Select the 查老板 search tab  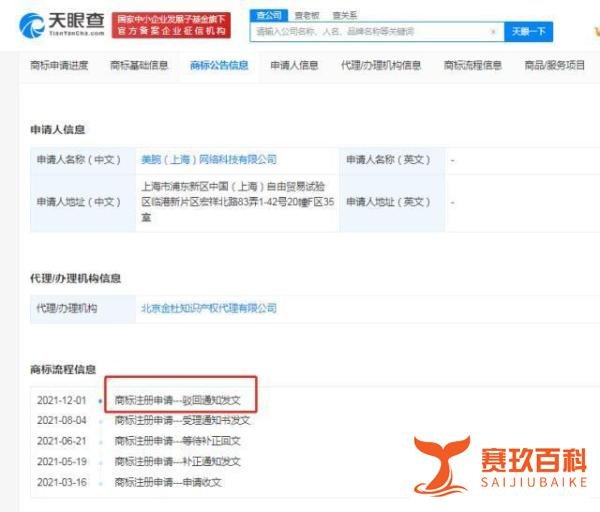pos(307,15)
